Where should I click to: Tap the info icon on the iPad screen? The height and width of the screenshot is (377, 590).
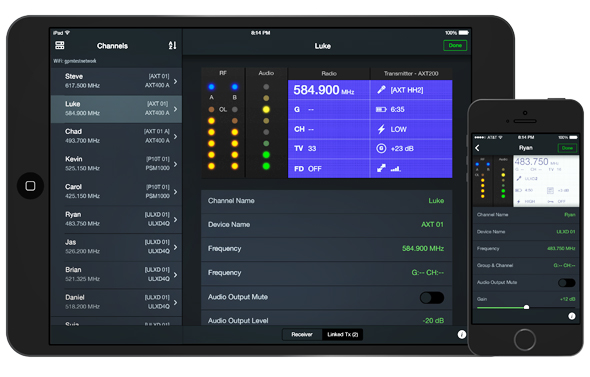click(x=462, y=334)
